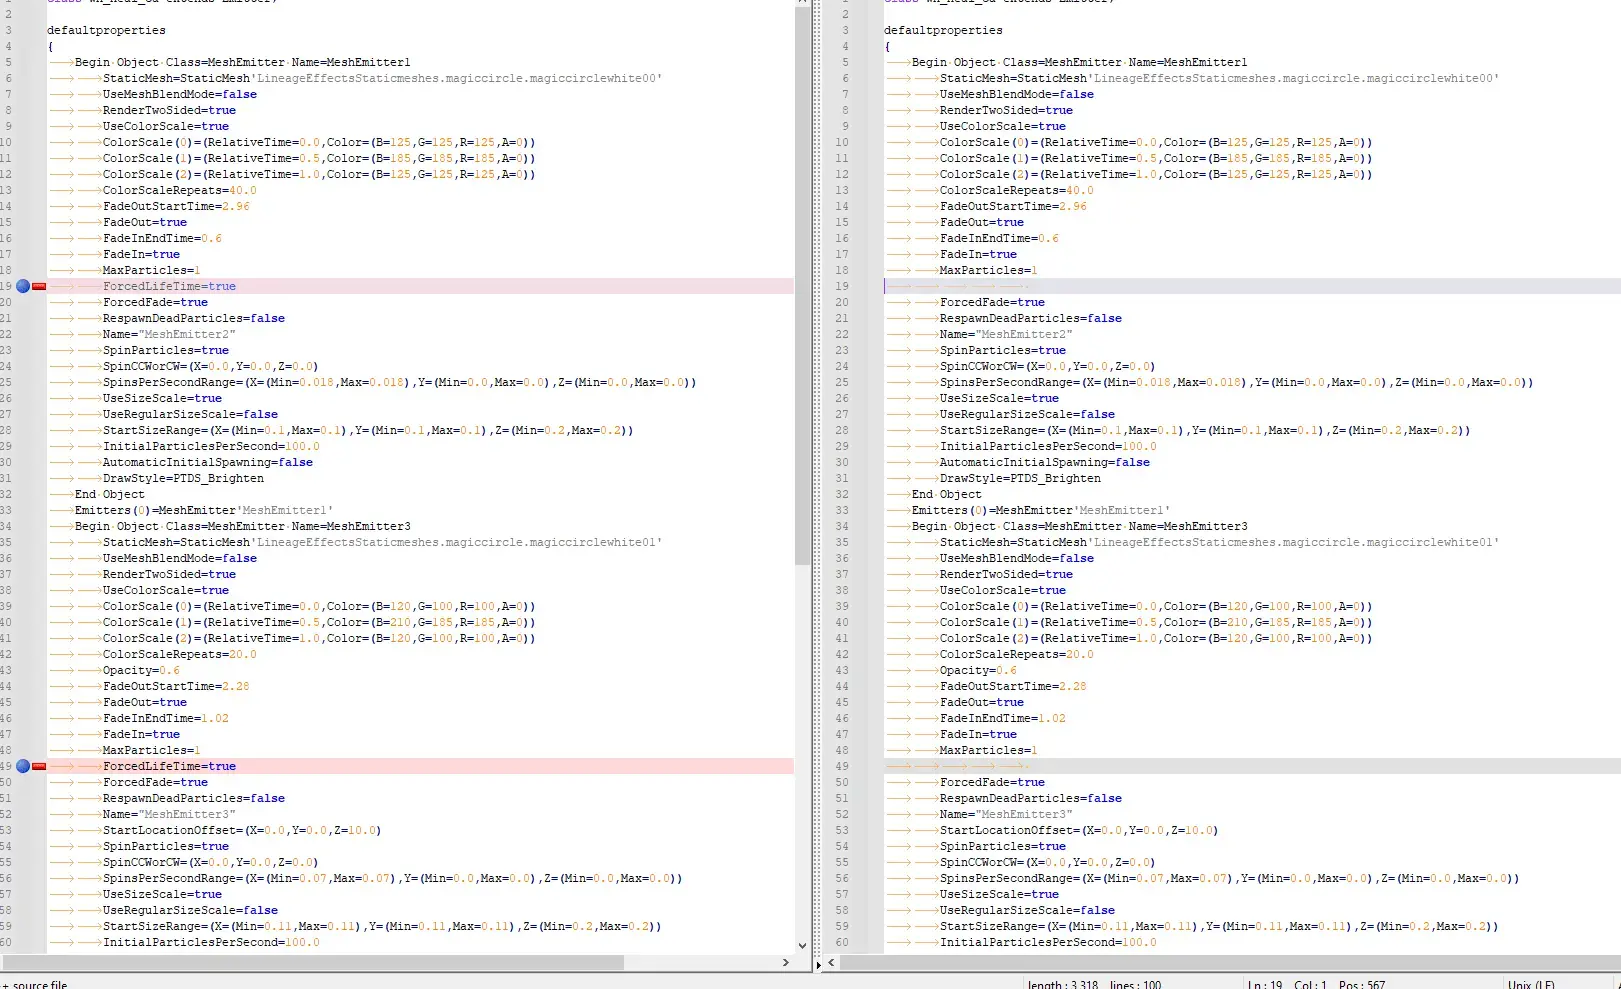Click the small black arrow on the pane splitter
The height and width of the screenshot is (989, 1621).
[x=818, y=965]
